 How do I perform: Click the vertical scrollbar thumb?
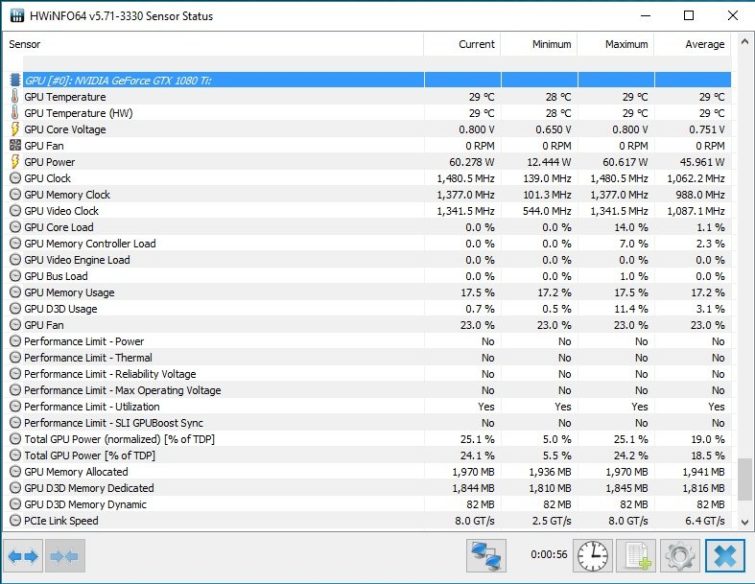coord(744,479)
